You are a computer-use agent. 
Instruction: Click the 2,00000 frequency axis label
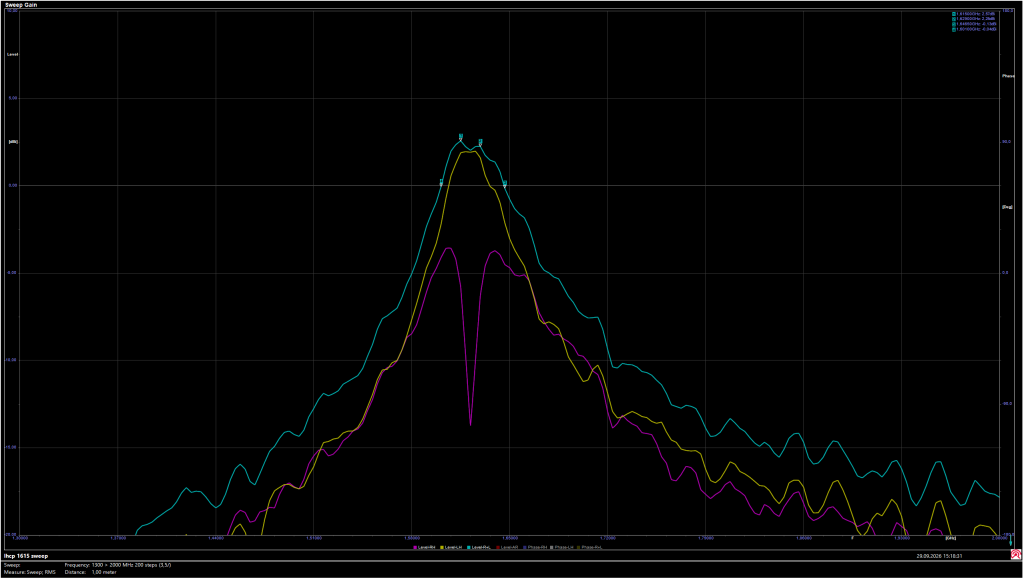click(999, 539)
